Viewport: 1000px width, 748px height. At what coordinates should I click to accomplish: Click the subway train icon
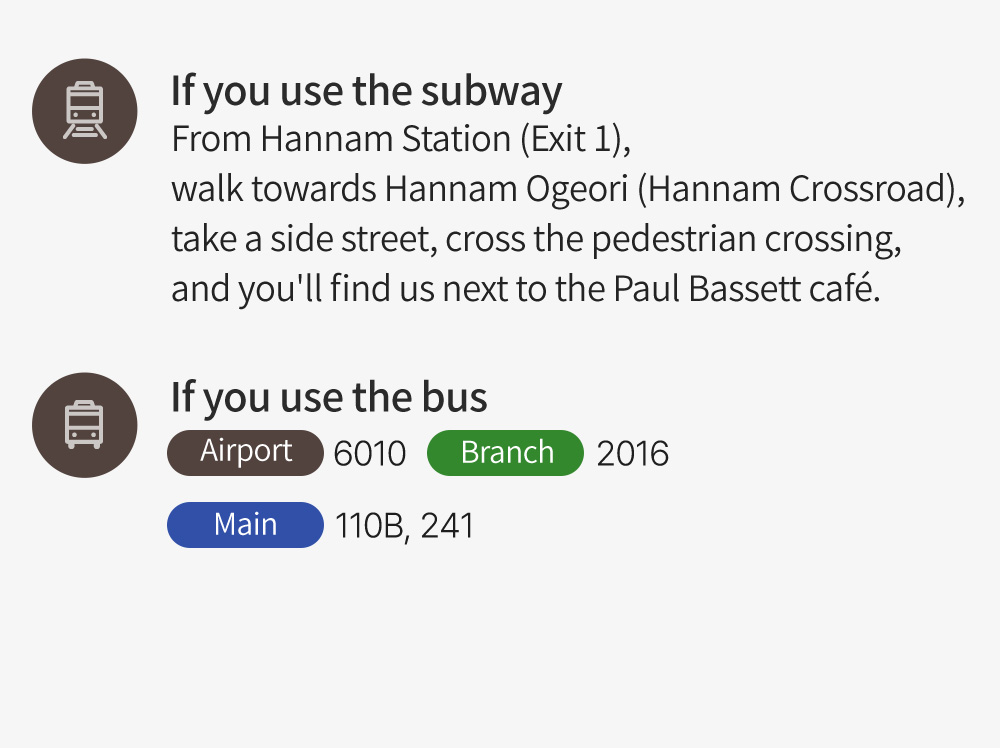click(84, 111)
